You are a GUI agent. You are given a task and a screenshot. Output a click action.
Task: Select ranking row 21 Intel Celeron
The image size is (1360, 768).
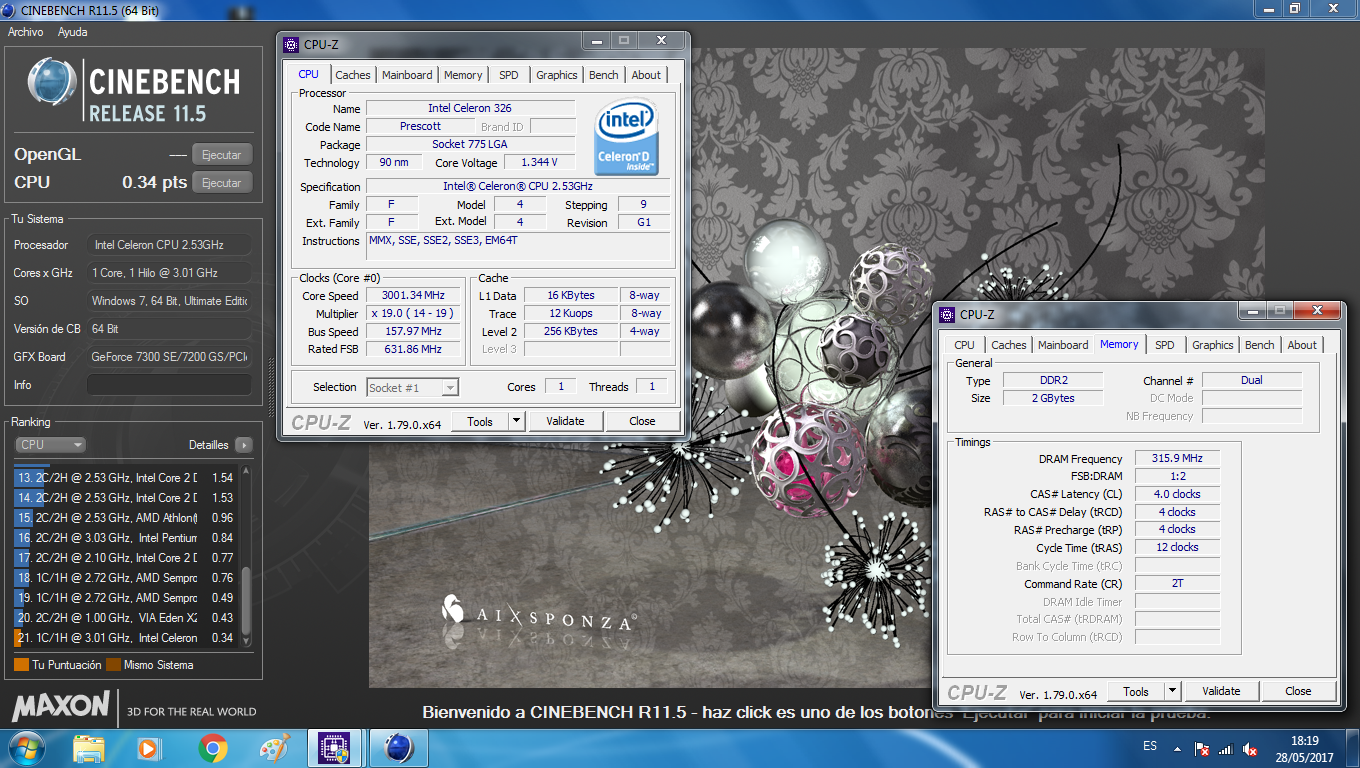[x=125, y=638]
